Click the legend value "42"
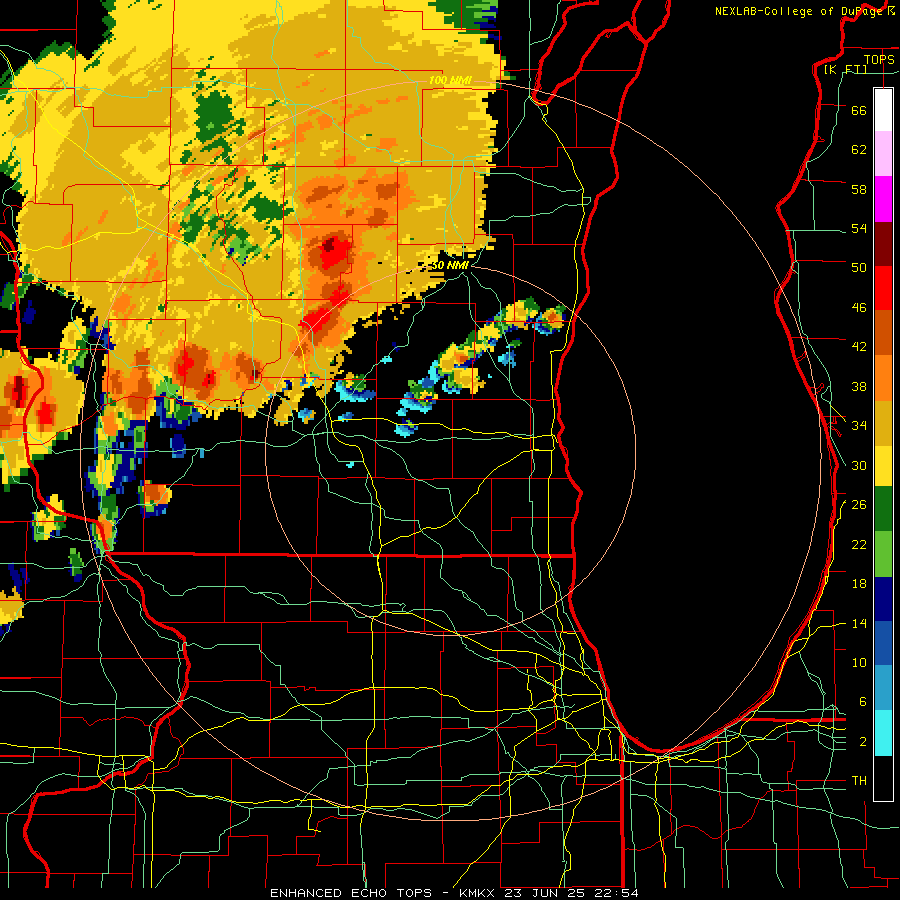The image size is (900, 900). tap(859, 347)
